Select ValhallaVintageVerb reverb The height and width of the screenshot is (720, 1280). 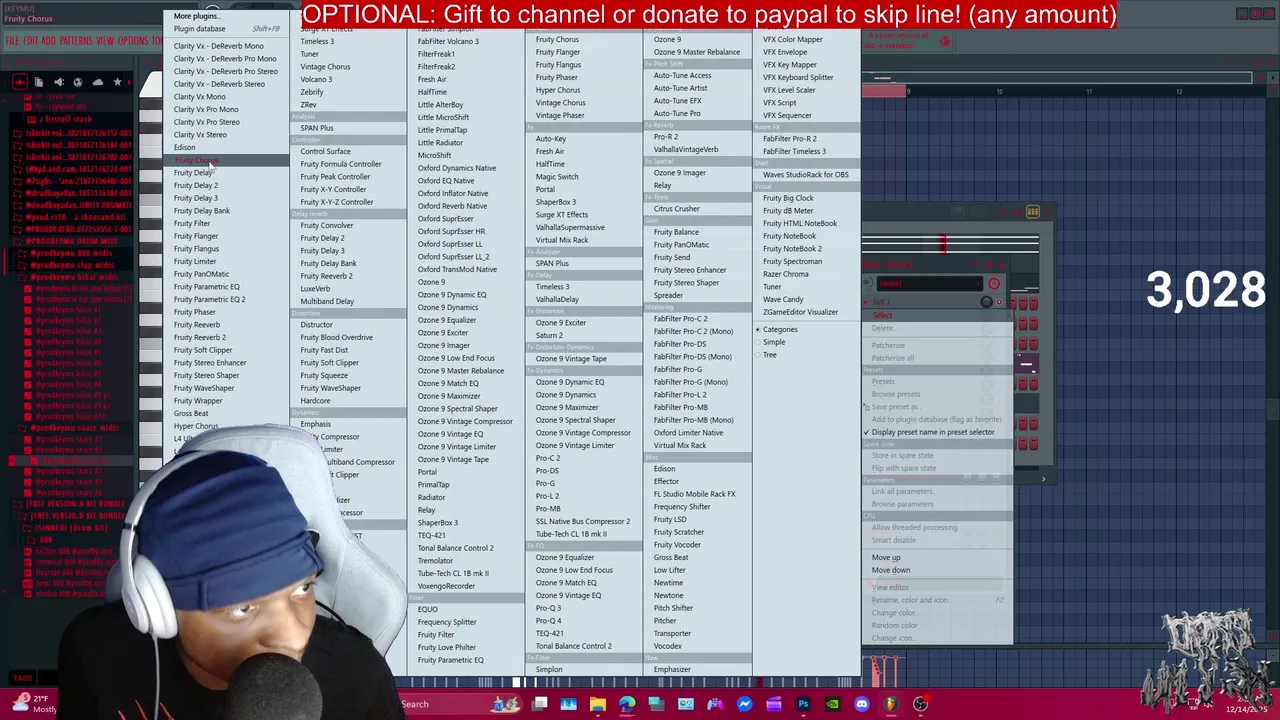(x=686, y=150)
